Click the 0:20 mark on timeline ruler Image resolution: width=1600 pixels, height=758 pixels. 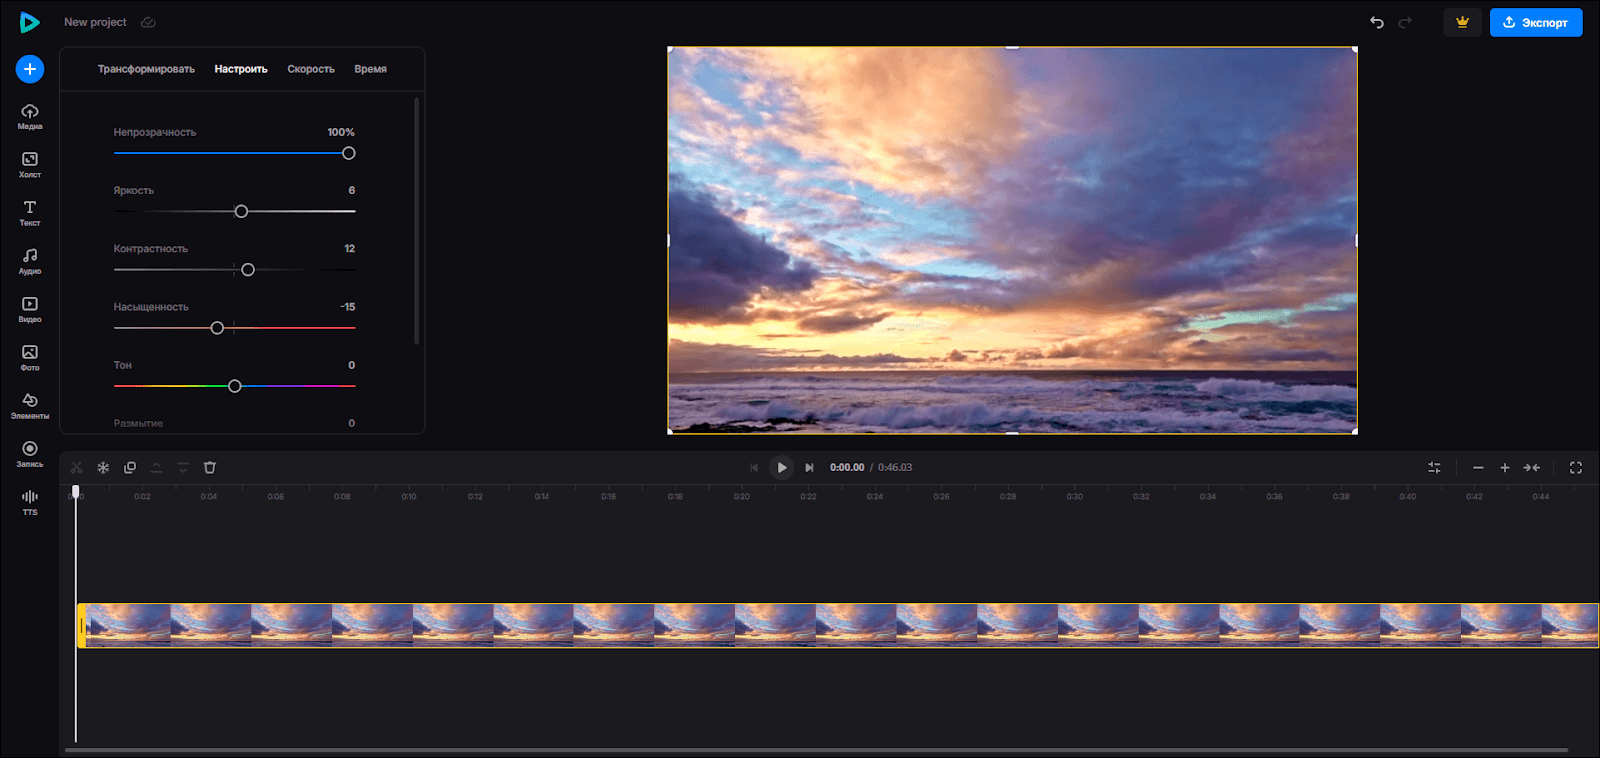click(x=742, y=496)
